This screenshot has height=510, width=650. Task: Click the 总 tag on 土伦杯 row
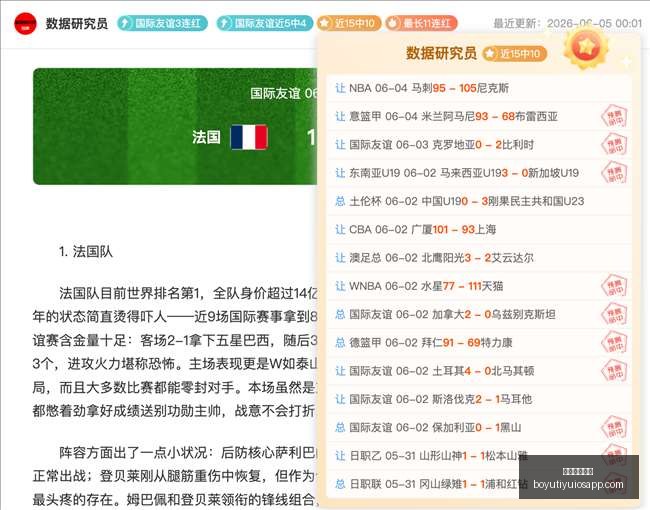pyautogui.click(x=340, y=201)
